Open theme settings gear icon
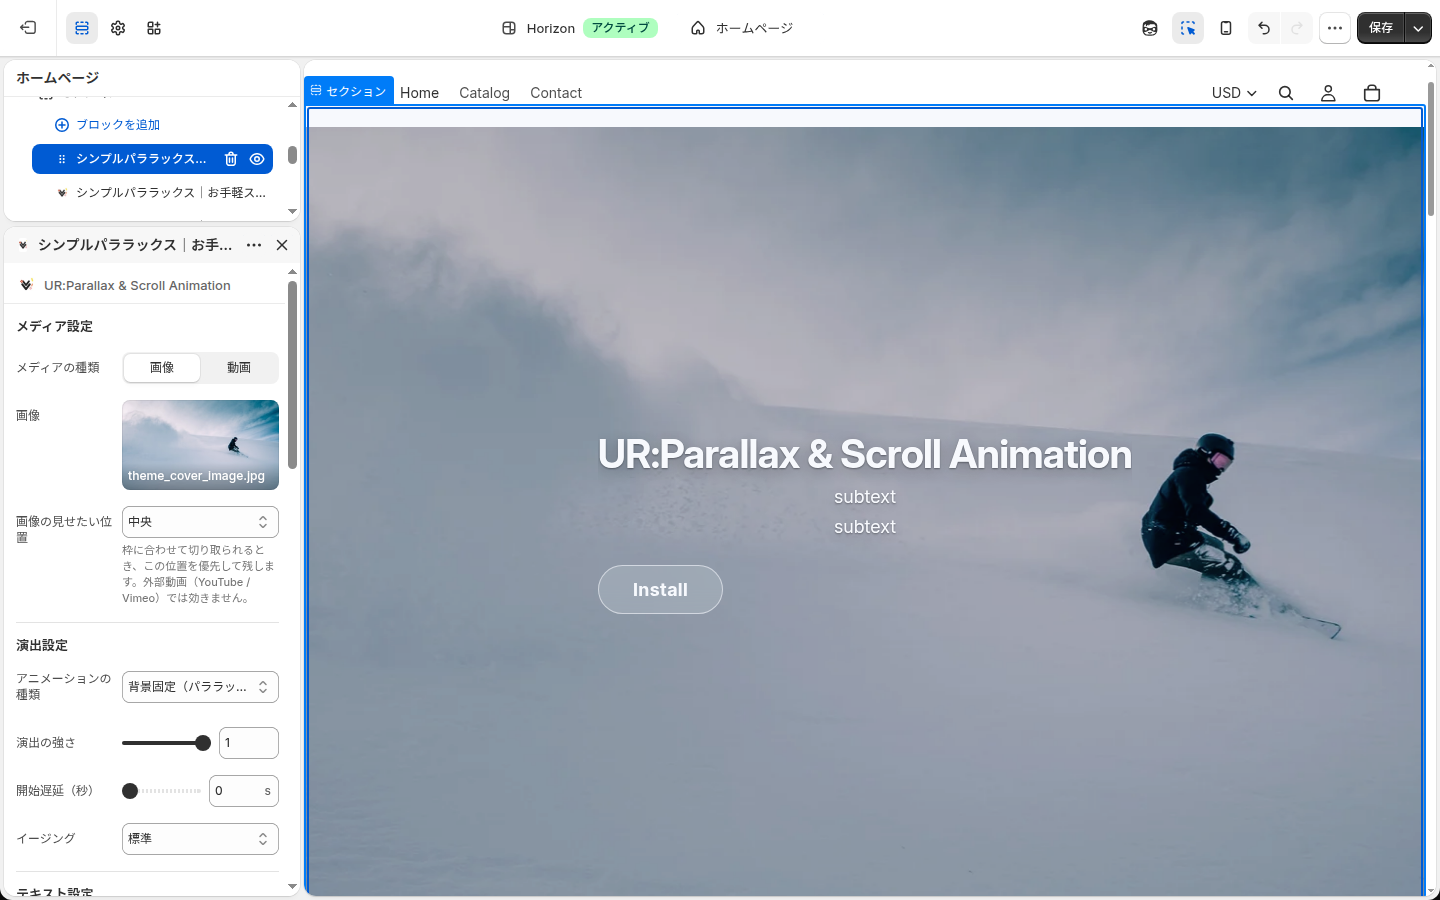Screen dimensions: 1440x900 118,28
